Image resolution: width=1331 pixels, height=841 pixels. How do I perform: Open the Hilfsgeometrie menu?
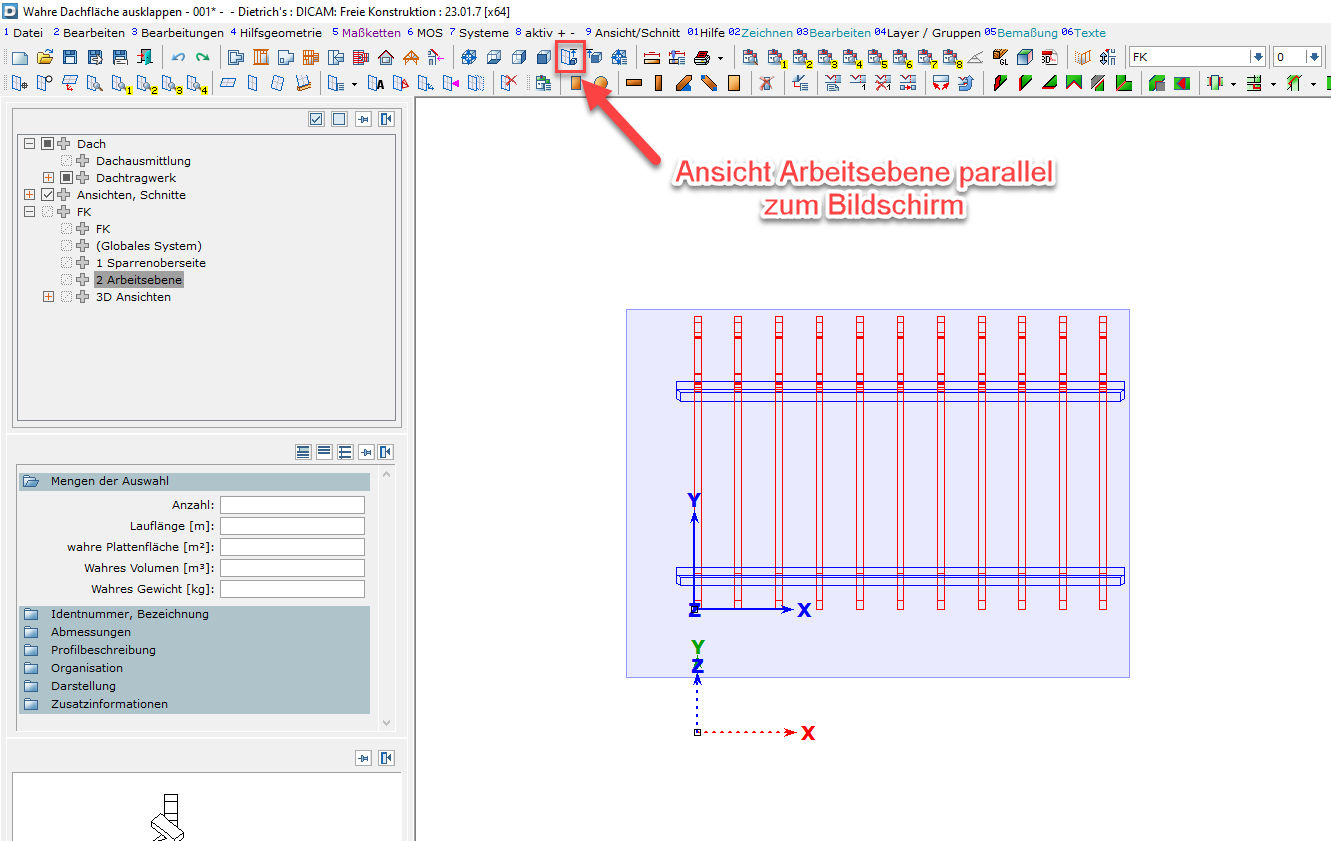(x=280, y=32)
